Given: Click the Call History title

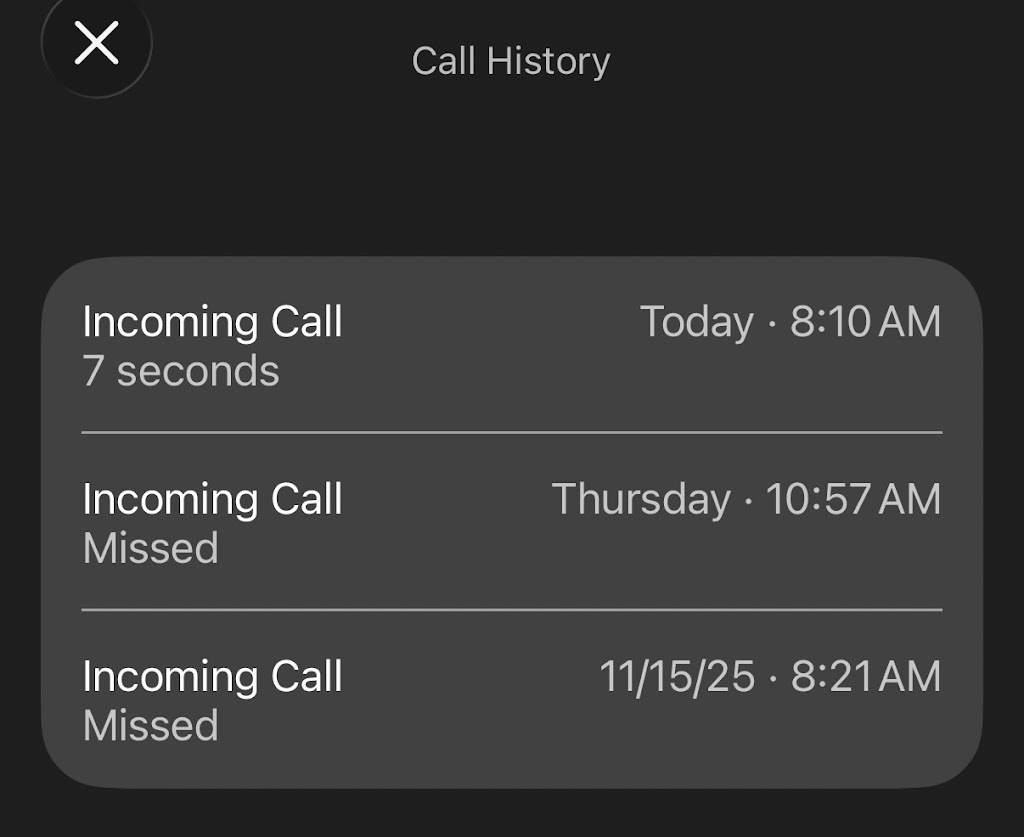Looking at the screenshot, I should coord(510,61).
